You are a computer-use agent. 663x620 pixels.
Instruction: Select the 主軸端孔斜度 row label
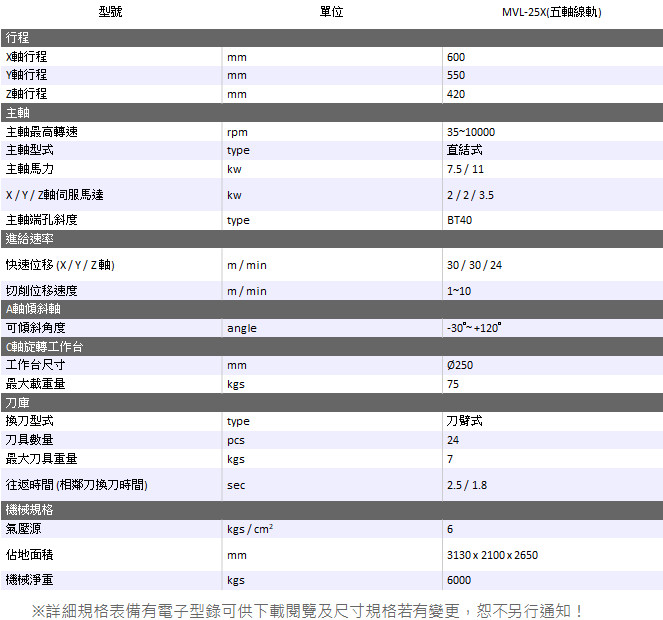point(41,220)
